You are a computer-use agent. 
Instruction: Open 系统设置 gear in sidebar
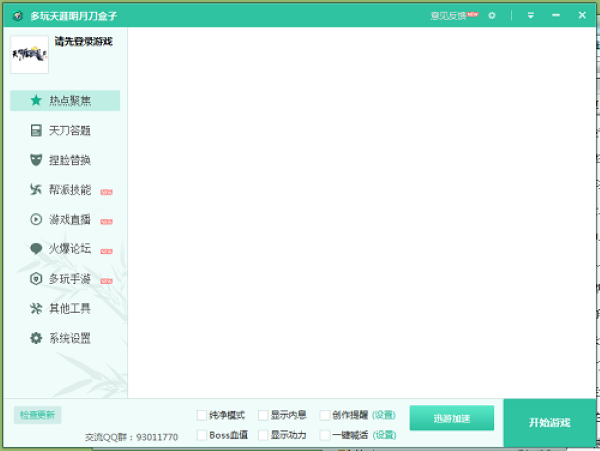[x=36, y=338]
